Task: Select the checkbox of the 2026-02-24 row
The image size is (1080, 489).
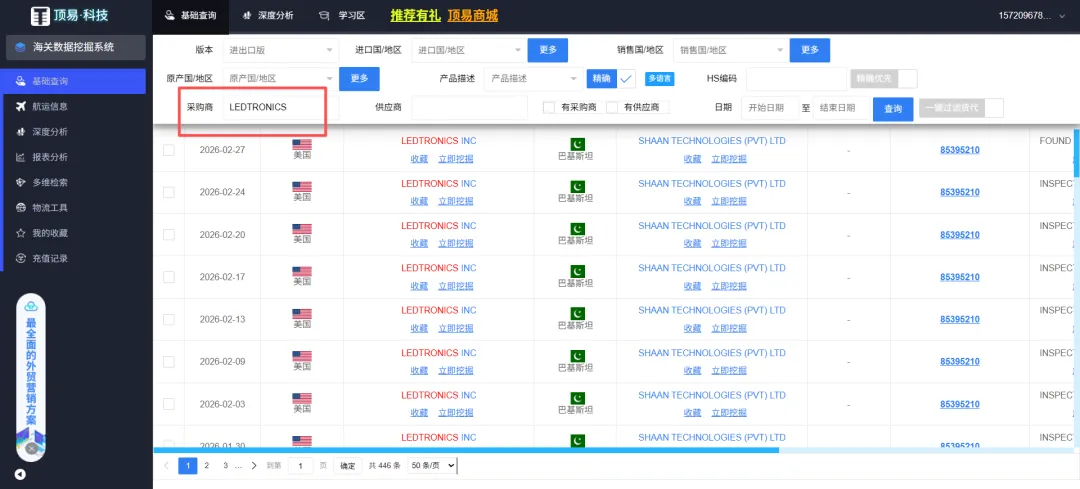Action: (169, 192)
